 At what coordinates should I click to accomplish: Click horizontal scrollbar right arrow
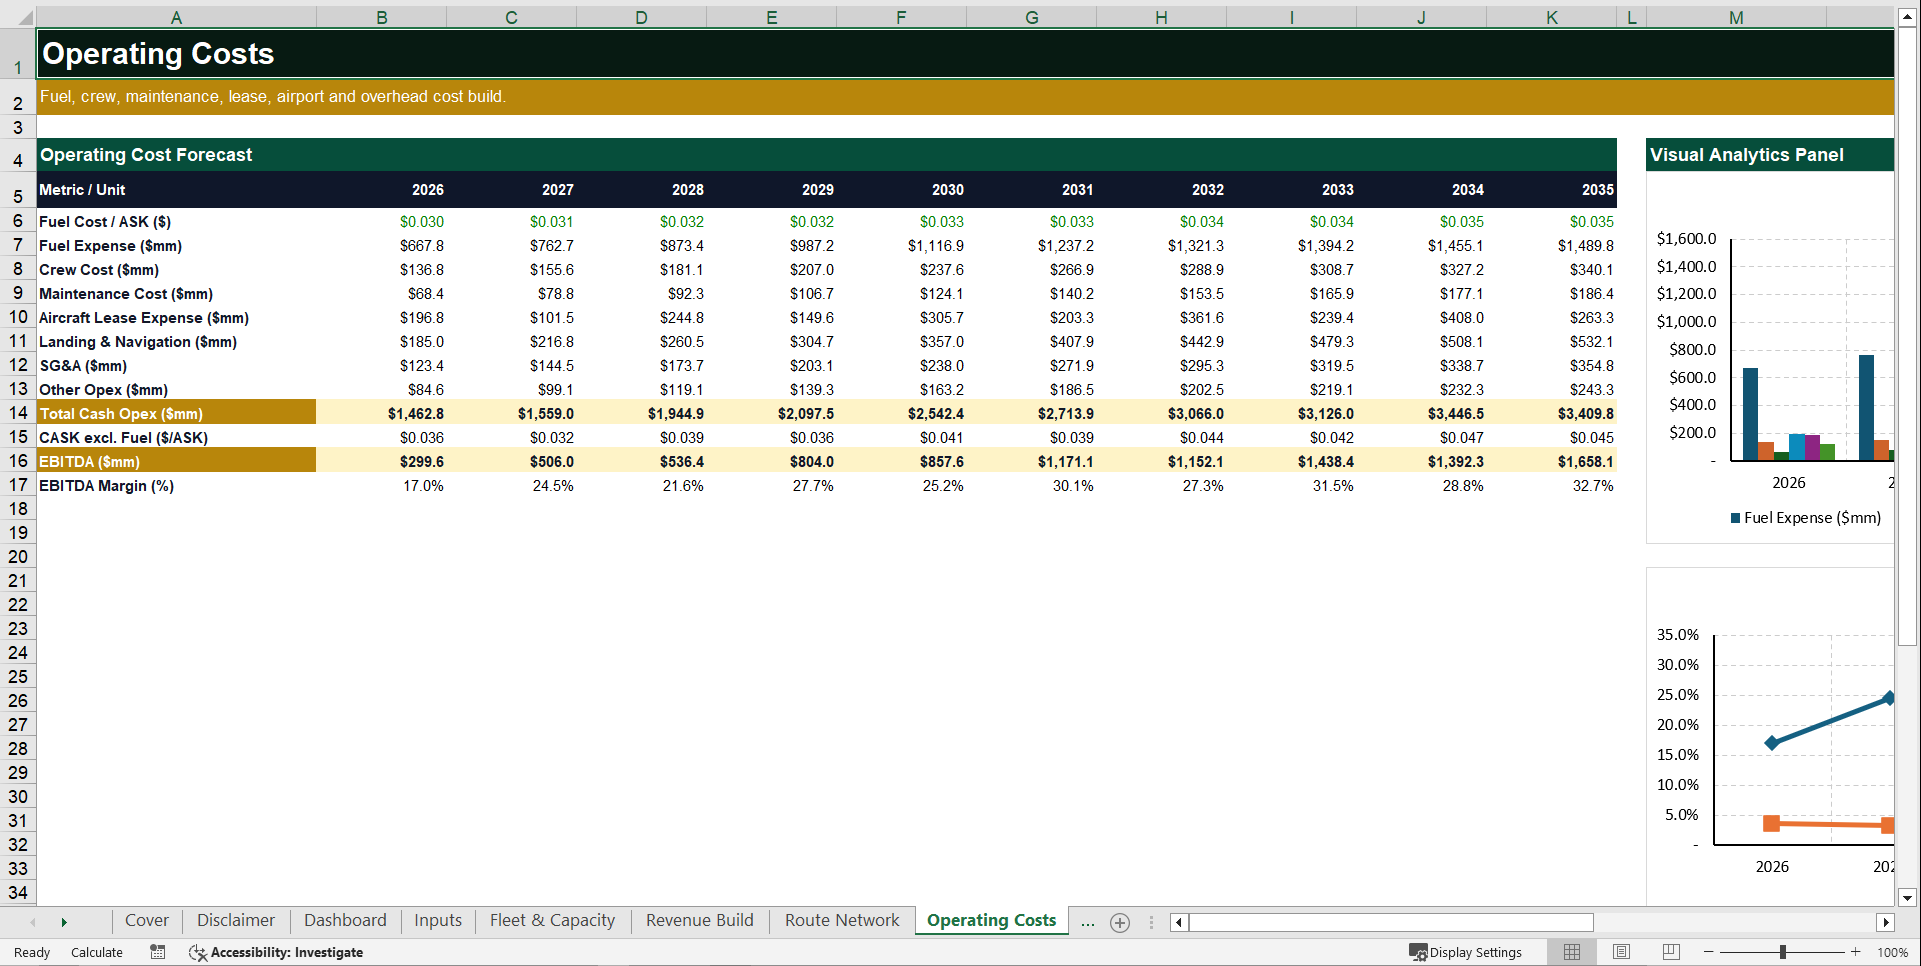pyautogui.click(x=1886, y=922)
